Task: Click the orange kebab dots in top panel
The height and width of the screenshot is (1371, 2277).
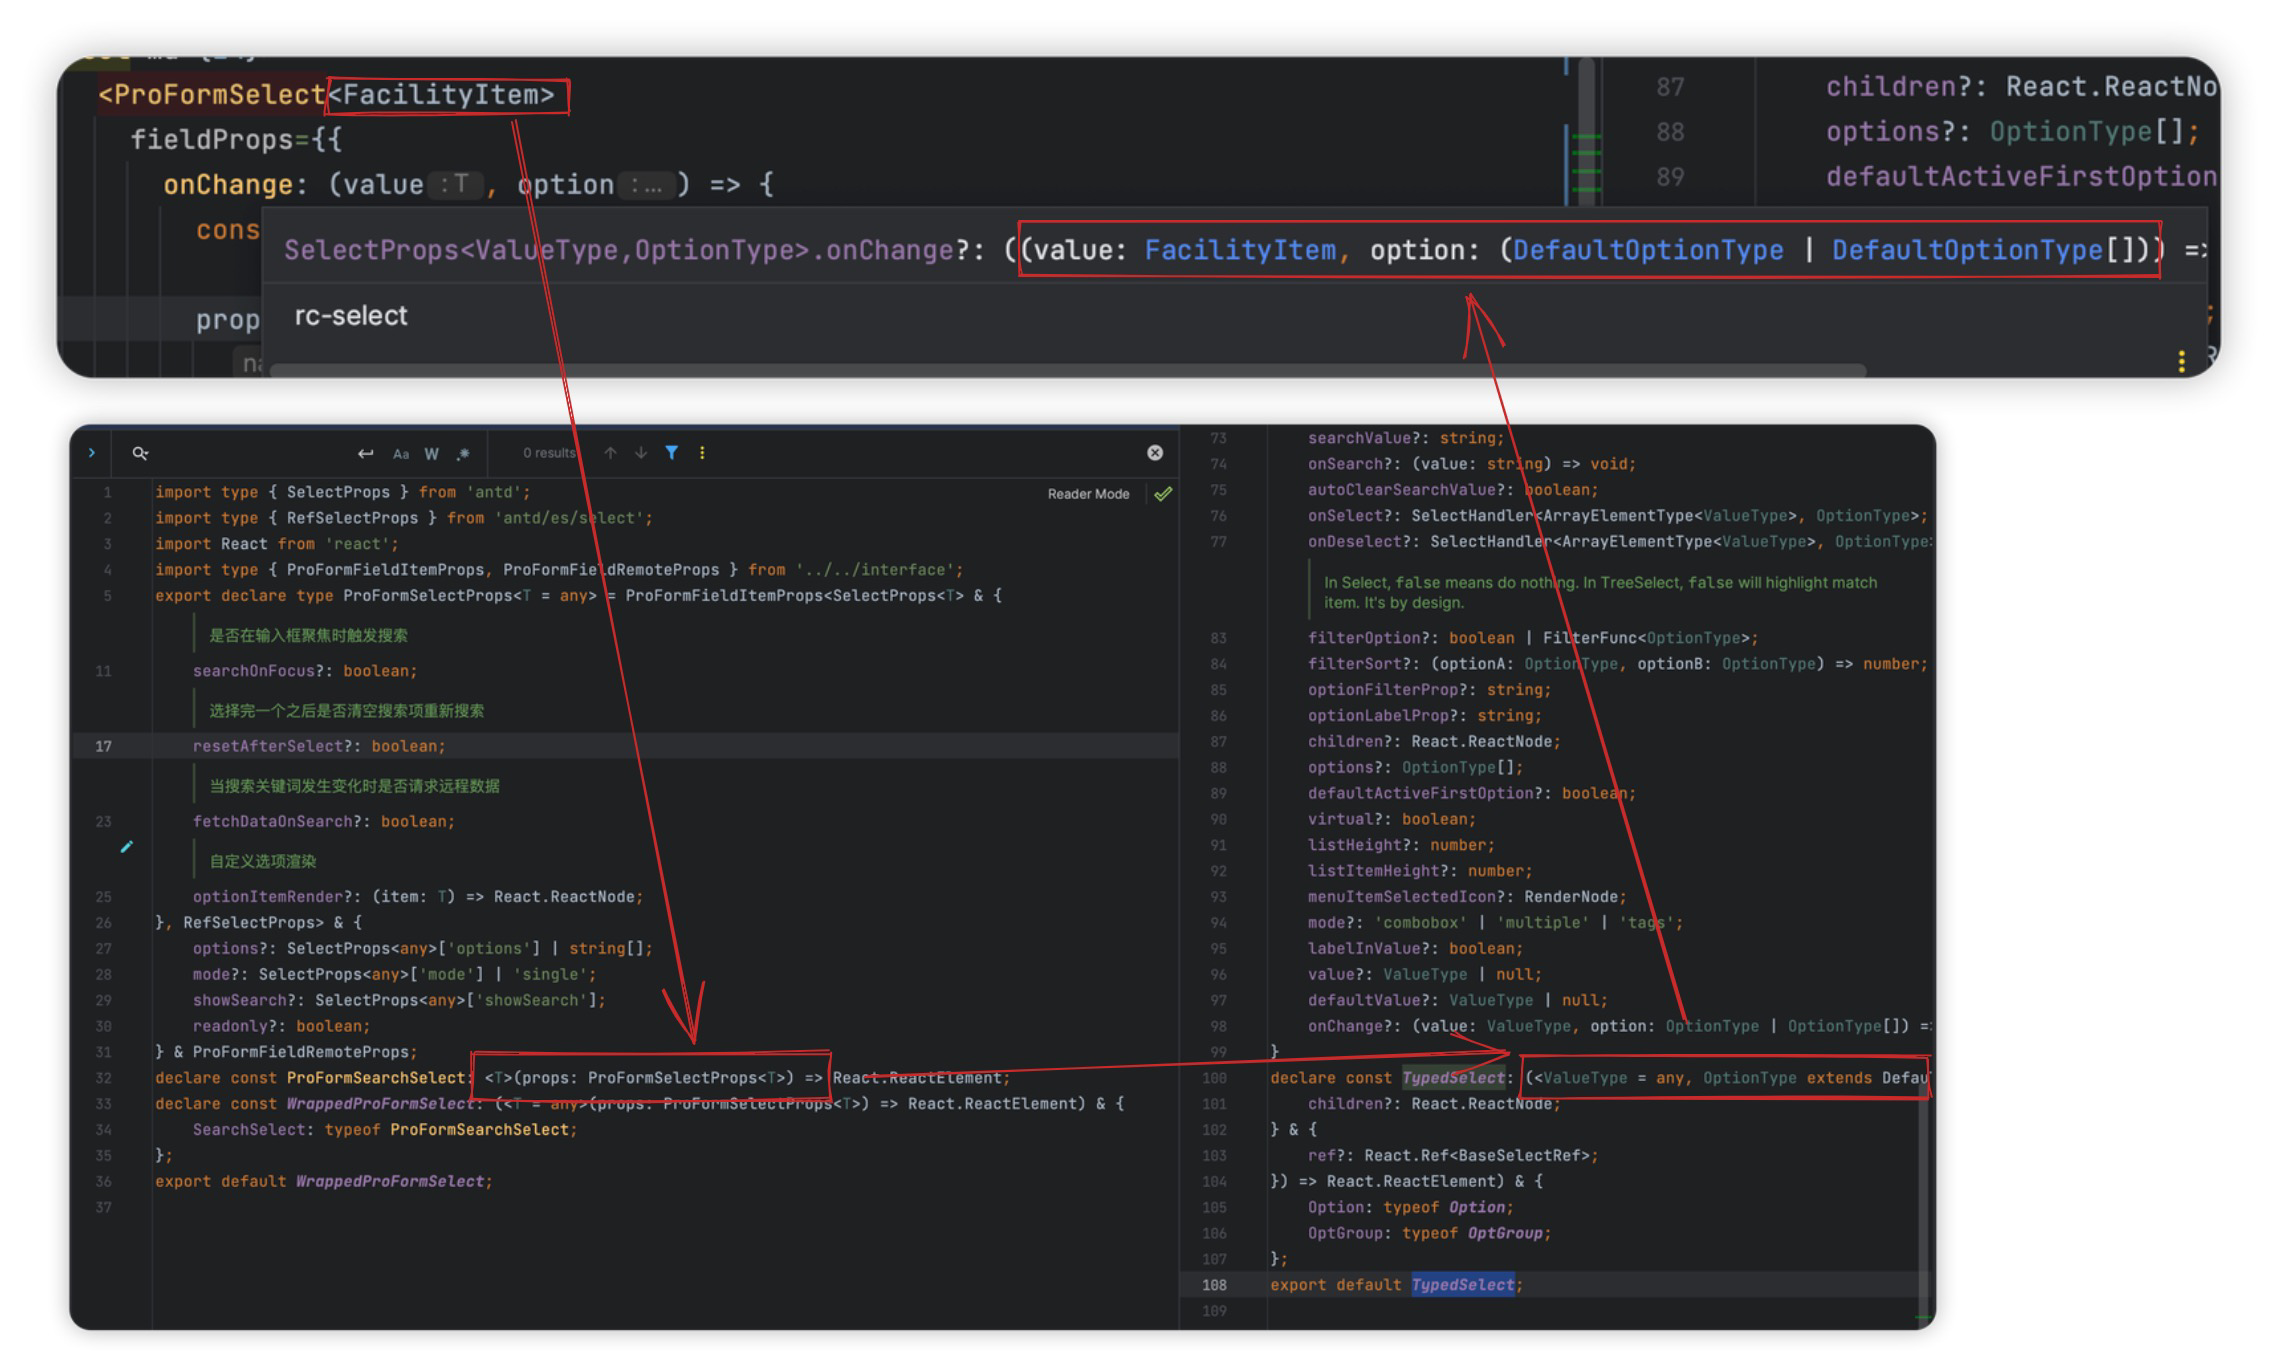Action: point(2181,363)
